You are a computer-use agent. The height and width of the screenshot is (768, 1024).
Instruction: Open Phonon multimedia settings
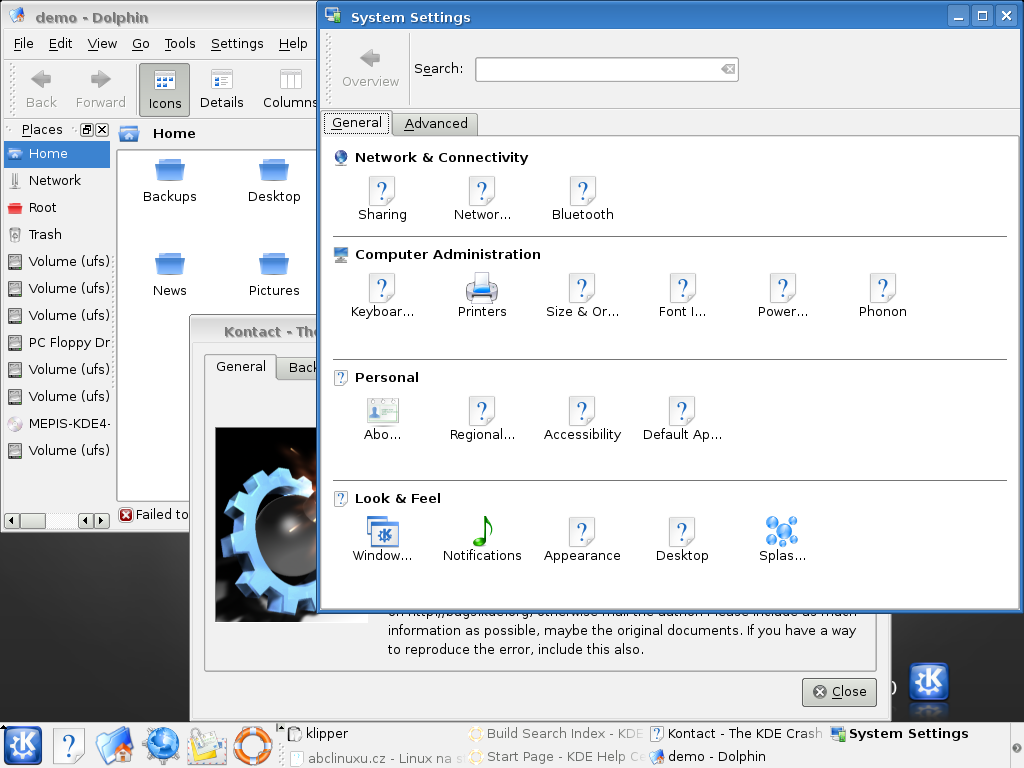click(x=882, y=296)
